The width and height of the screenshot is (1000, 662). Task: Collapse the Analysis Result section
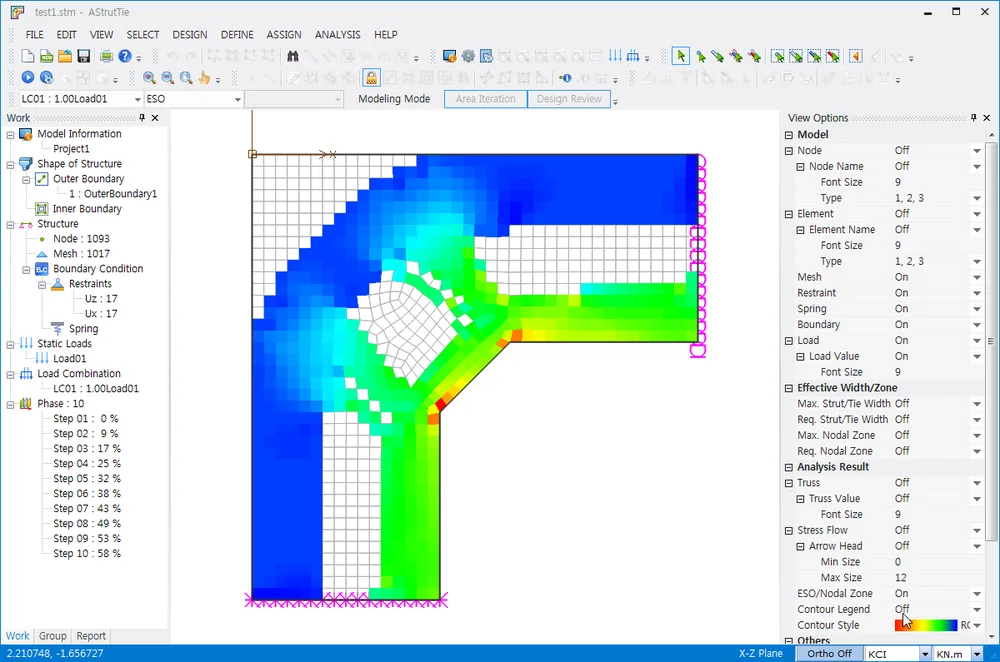pos(789,467)
